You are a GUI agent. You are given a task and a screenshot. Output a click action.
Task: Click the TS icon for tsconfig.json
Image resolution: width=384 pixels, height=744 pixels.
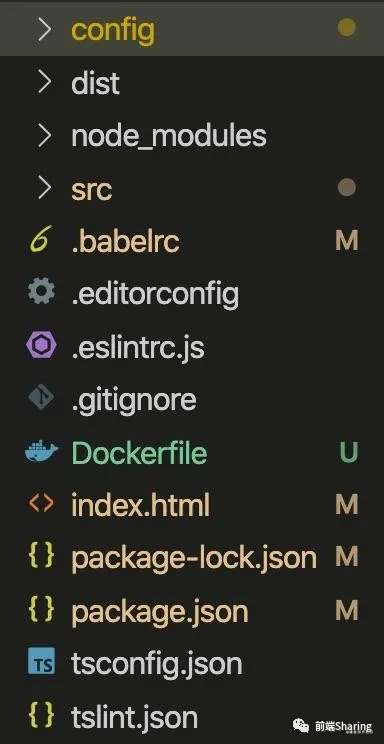41,662
